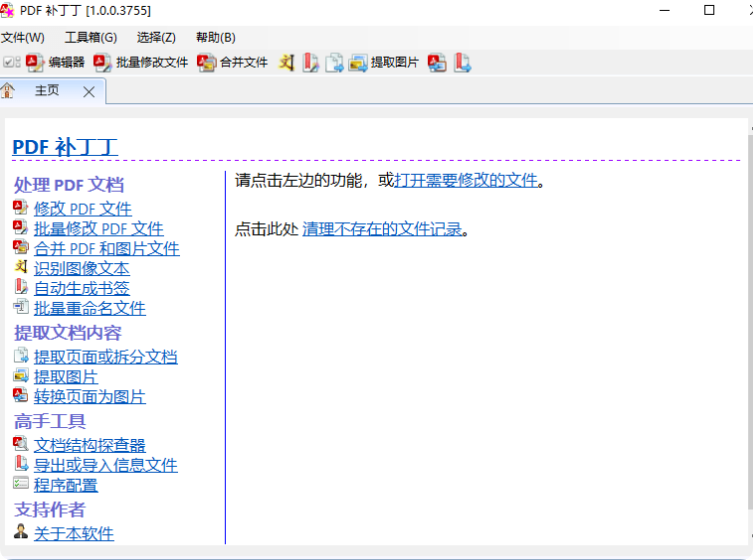Click icon beside 批量修改 PDF 文件
This screenshot has width=753, height=560.
[x=21, y=227]
